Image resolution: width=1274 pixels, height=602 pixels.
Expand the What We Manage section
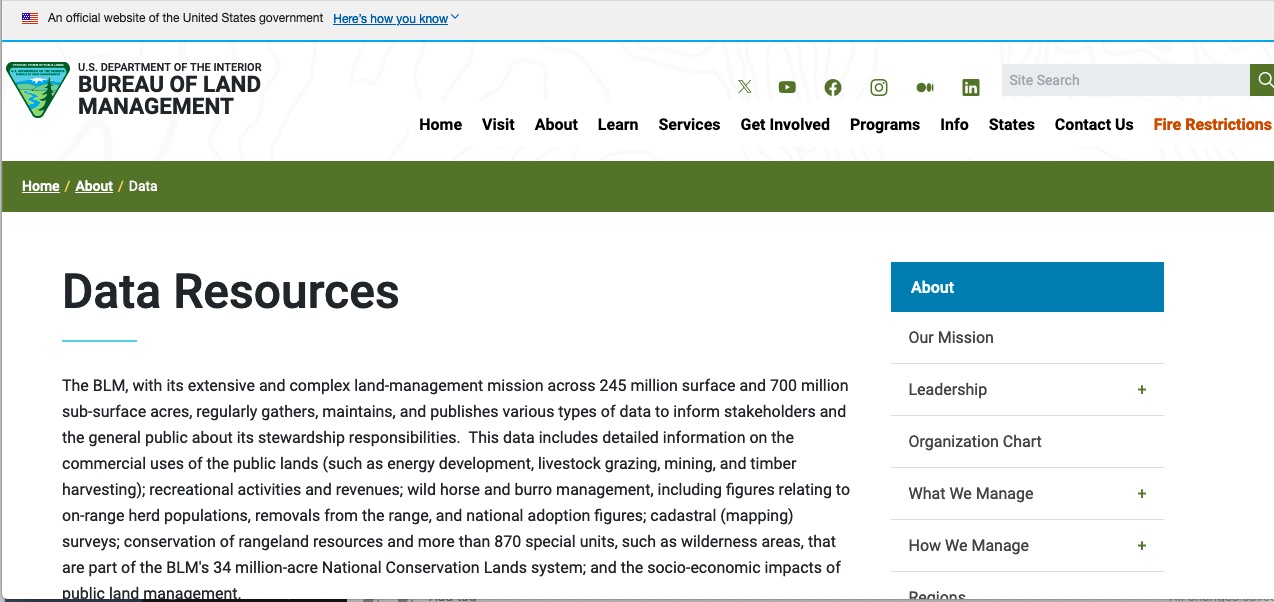coord(1141,493)
